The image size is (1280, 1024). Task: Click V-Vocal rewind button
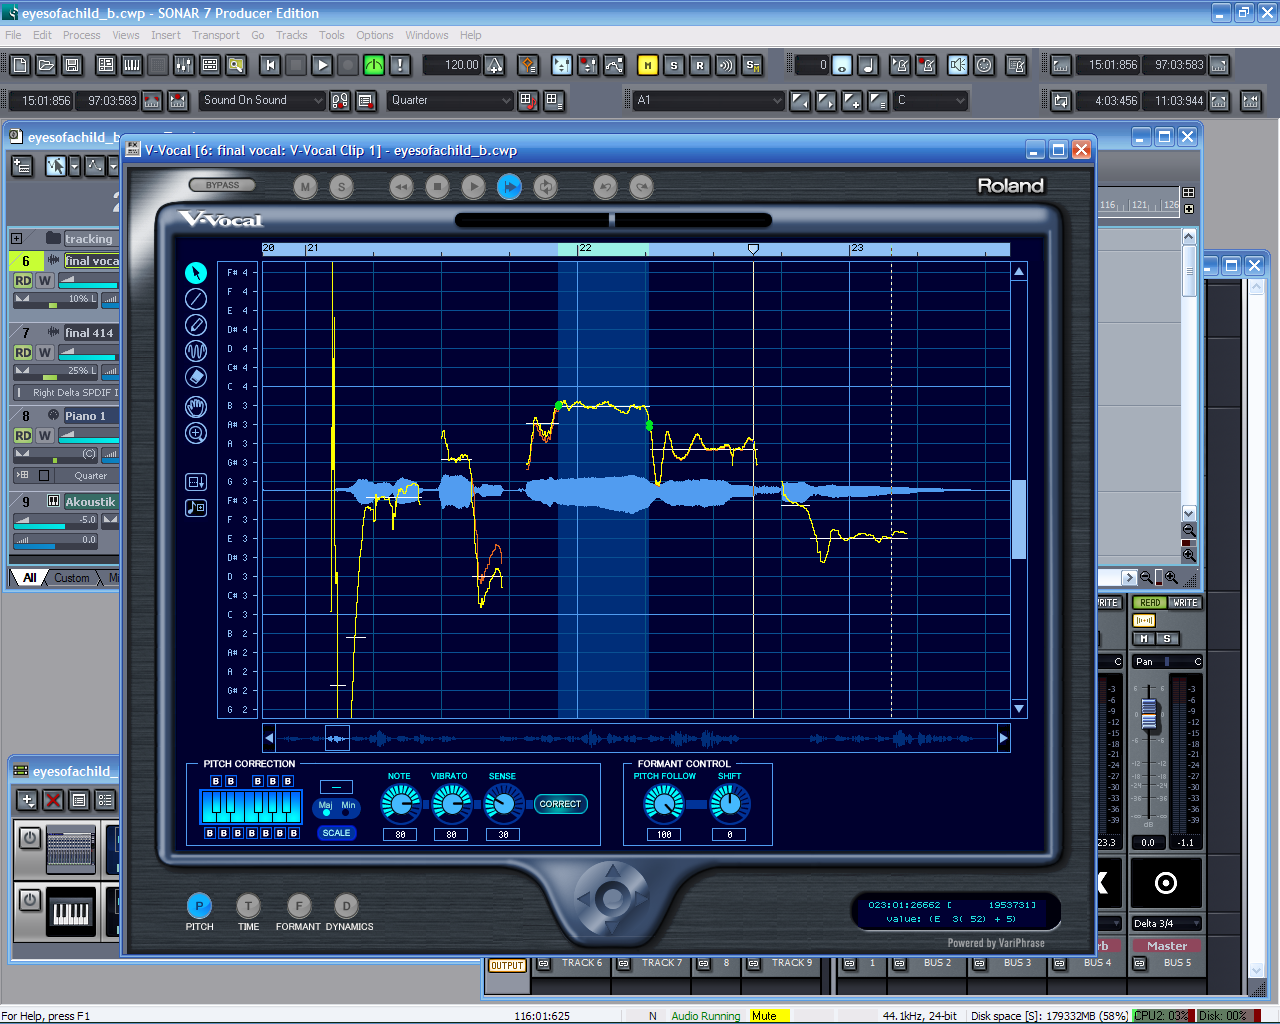(x=401, y=187)
